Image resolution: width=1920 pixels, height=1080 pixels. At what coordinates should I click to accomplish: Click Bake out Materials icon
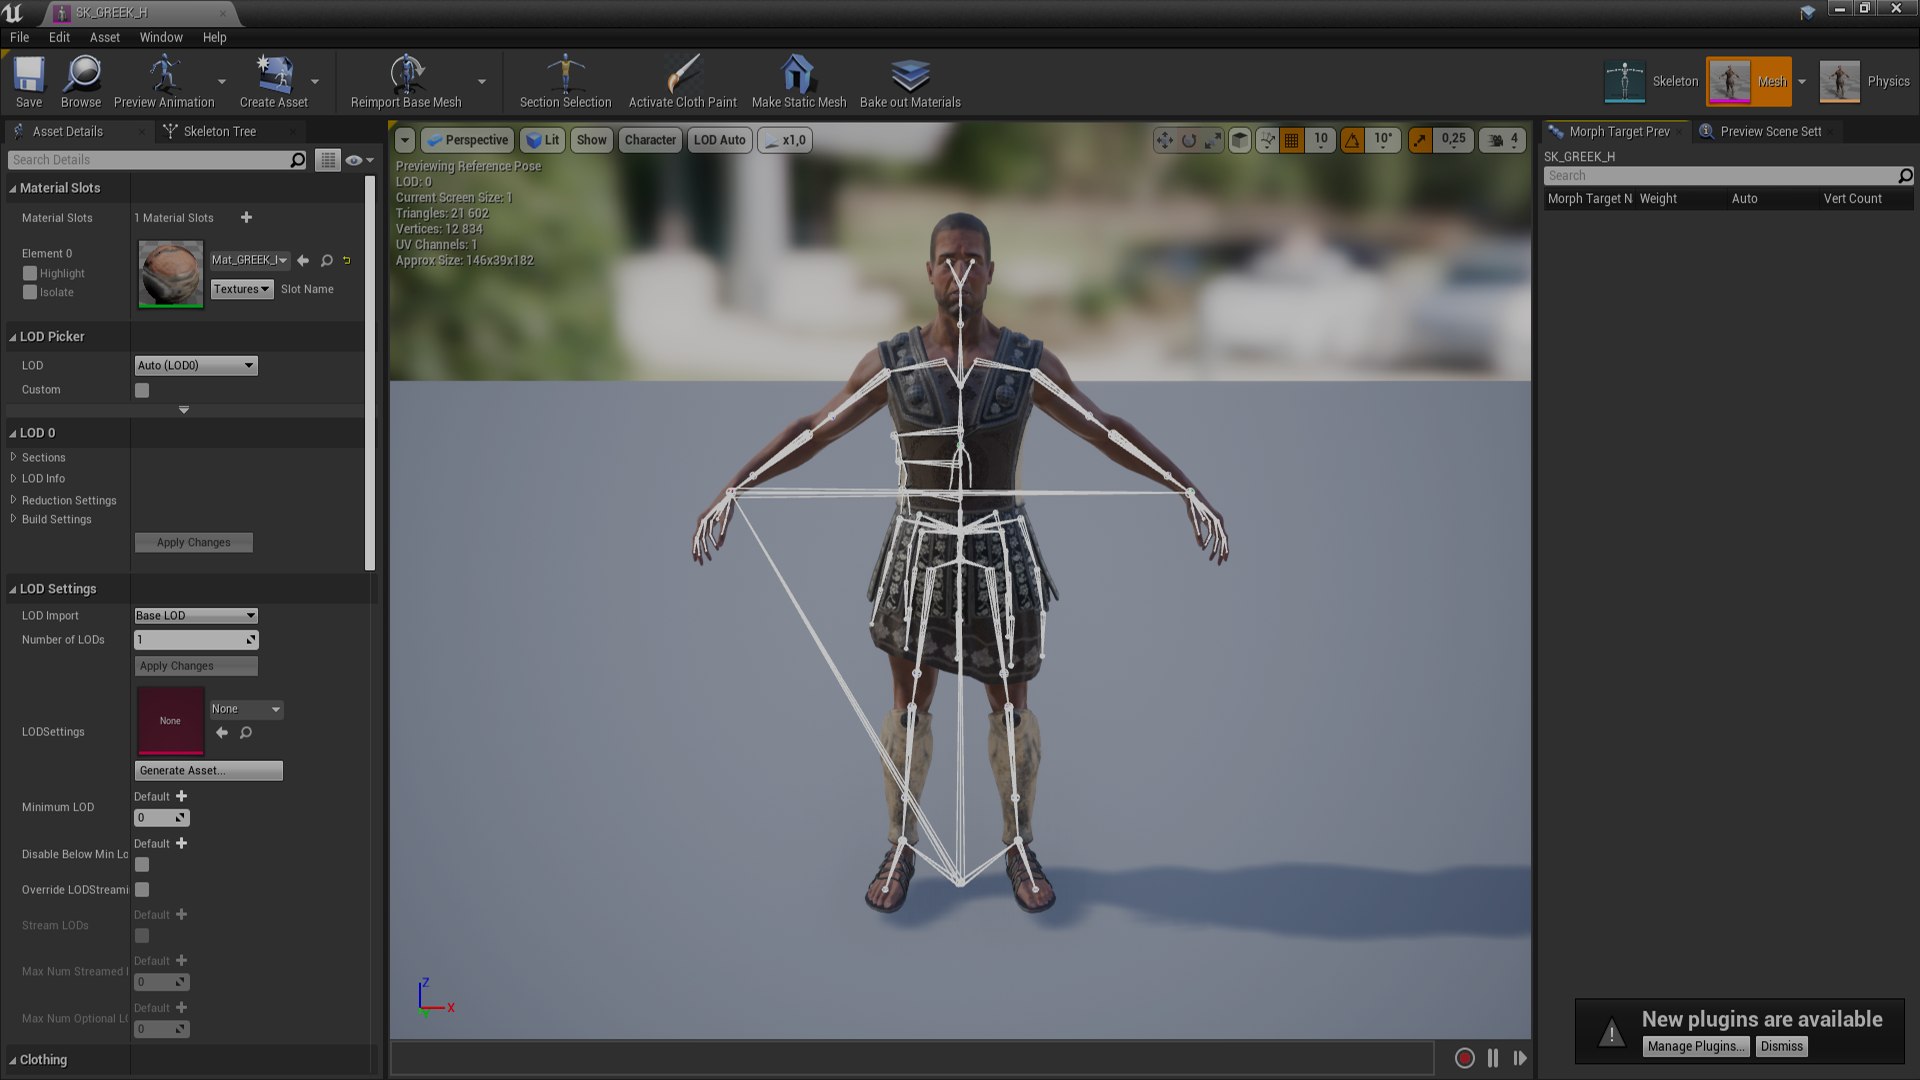click(910, 76)
